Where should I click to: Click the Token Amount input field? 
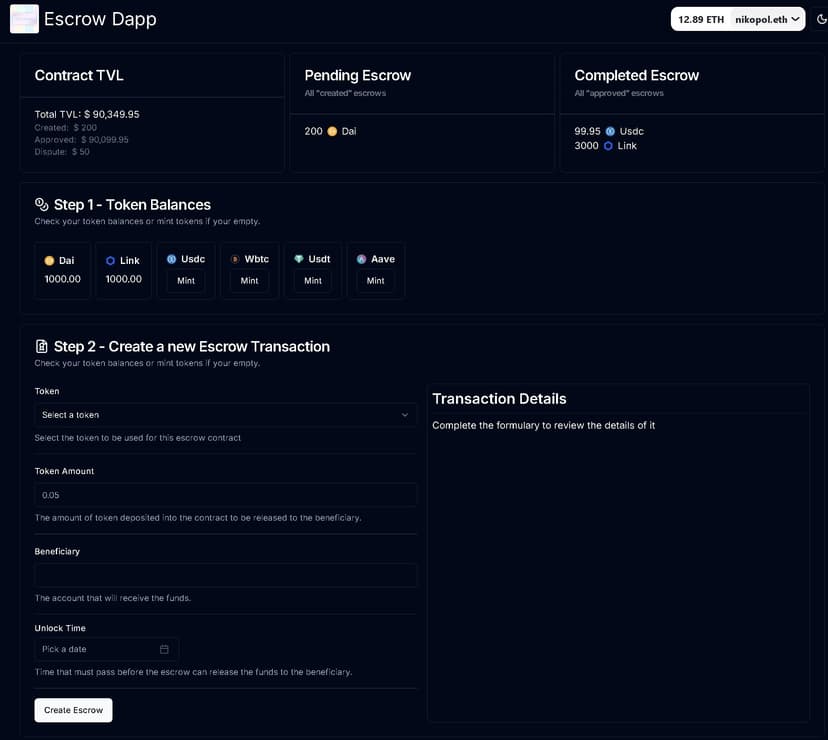click(x=225, y=494)
